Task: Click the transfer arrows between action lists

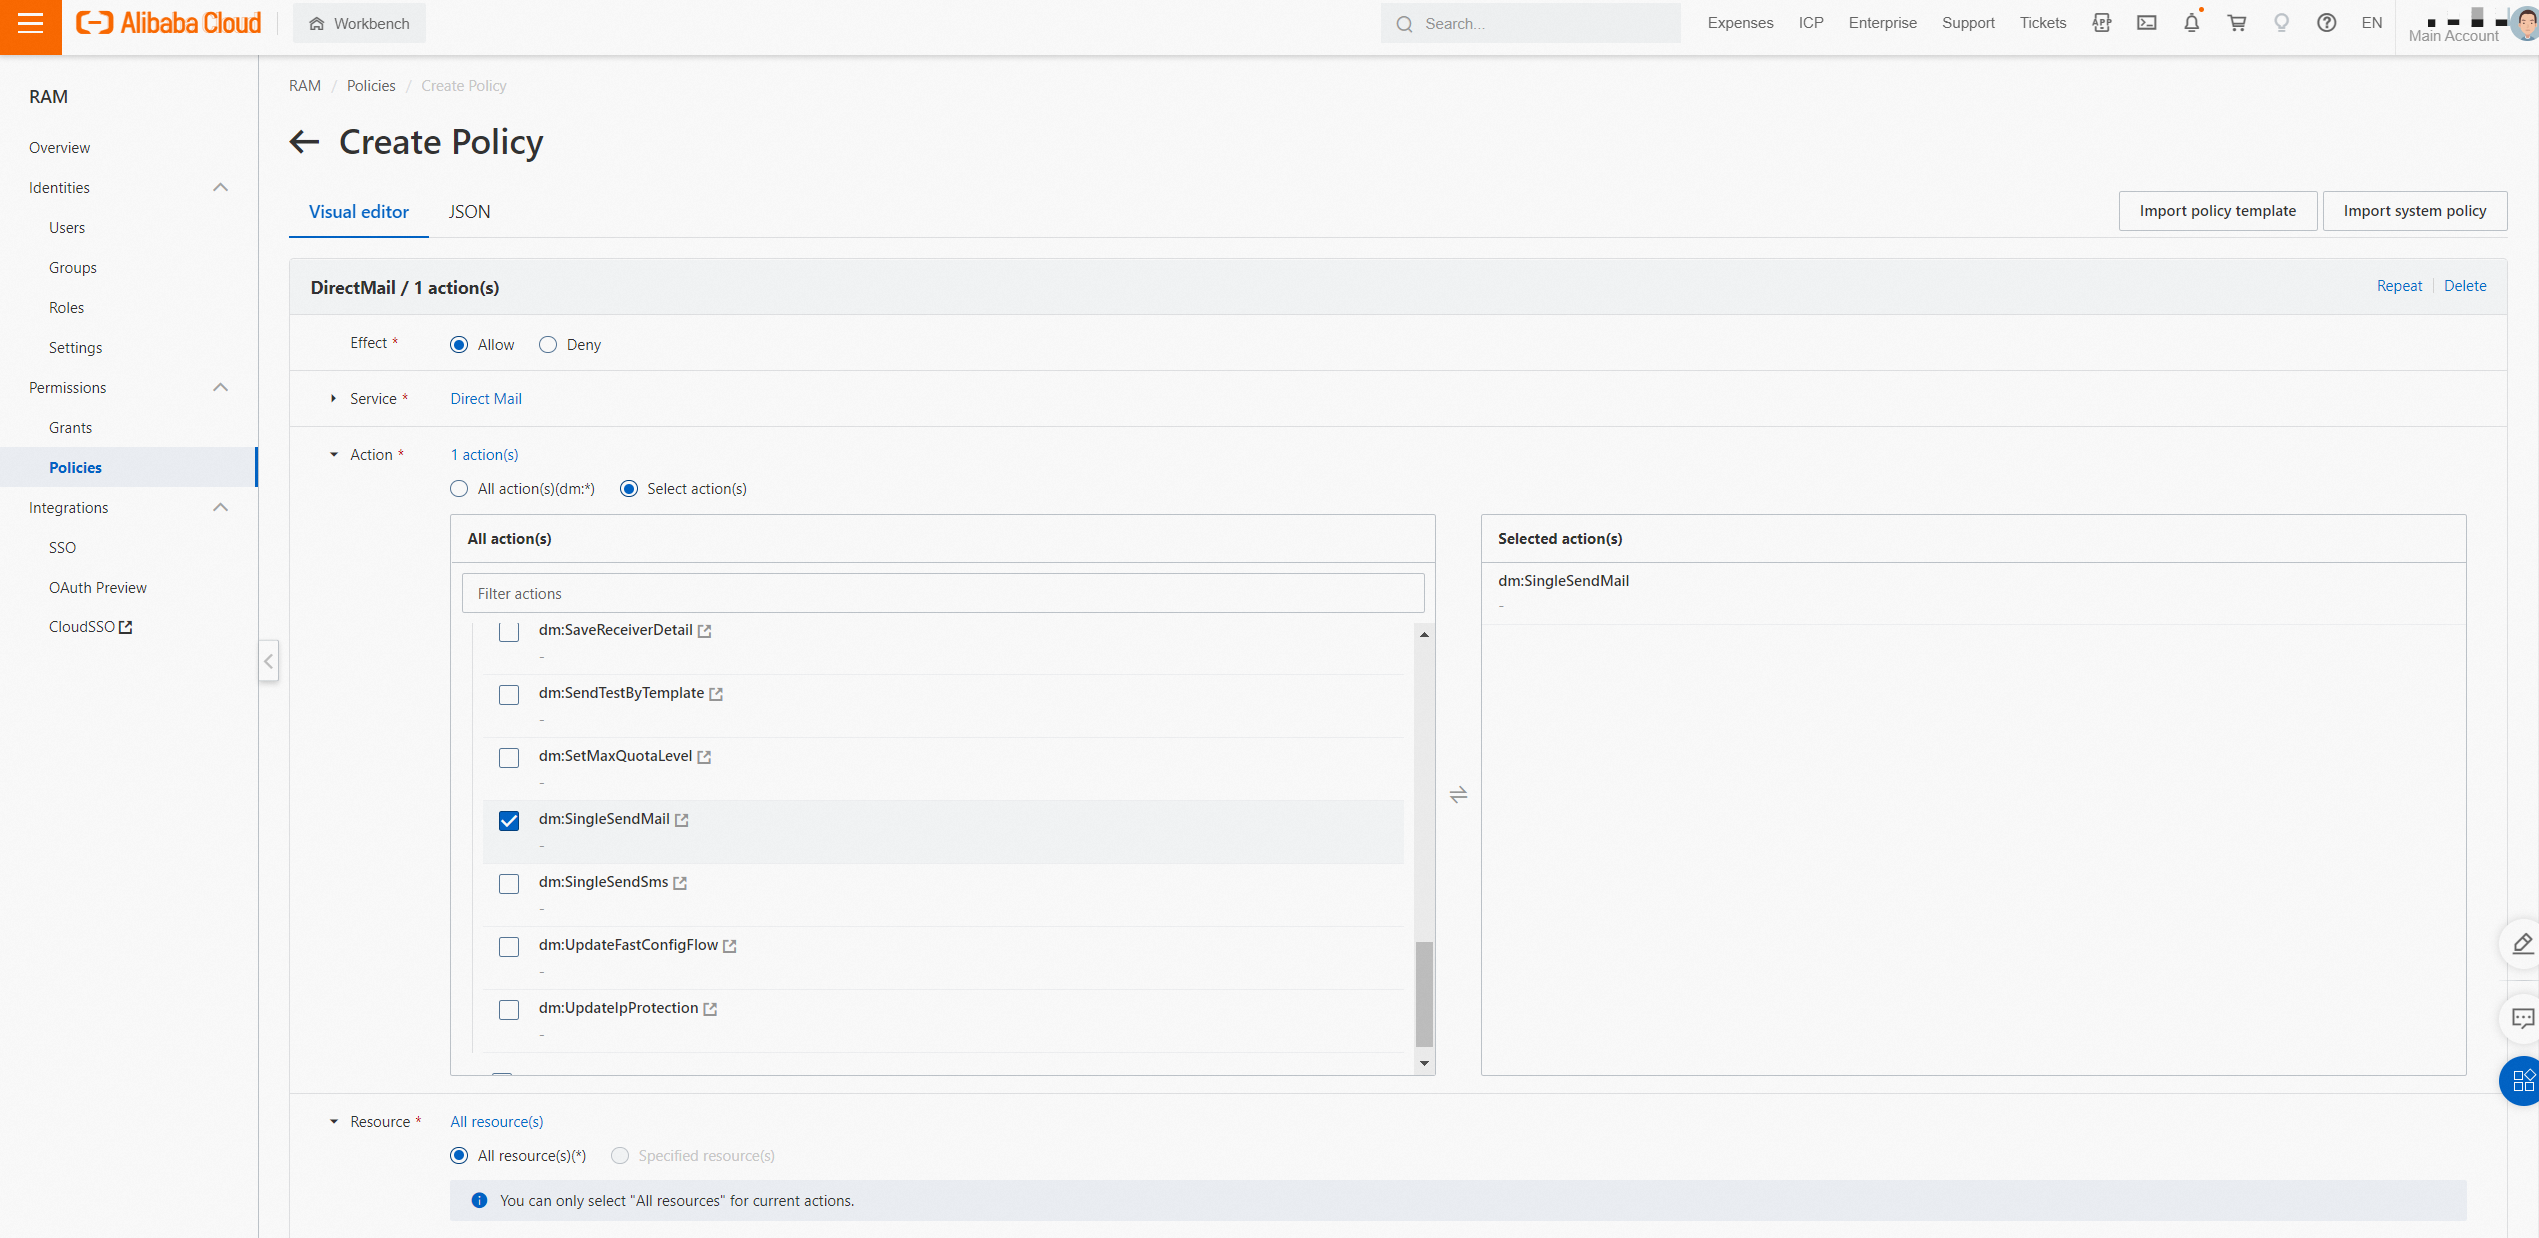Action: [1459, 795]
